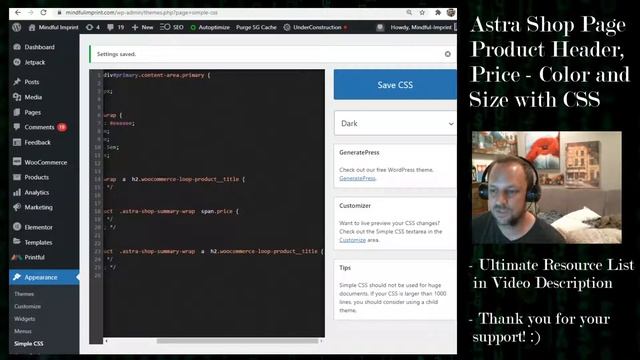
Task: Go to Posts in the sidebar
Action: [x=31, y=82]
